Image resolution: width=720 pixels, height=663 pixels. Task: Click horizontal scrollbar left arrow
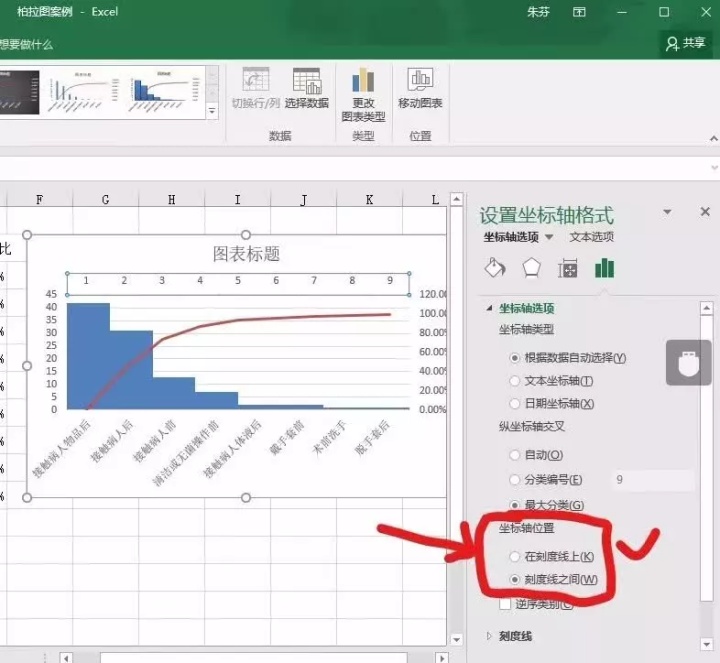[x=66, y=658]
